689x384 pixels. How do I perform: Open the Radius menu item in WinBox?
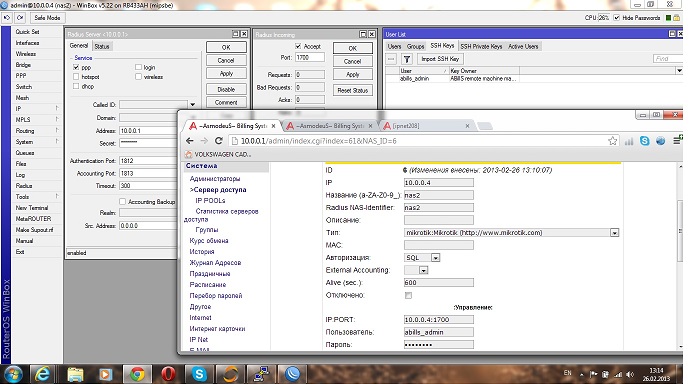[x=24, y=185]
